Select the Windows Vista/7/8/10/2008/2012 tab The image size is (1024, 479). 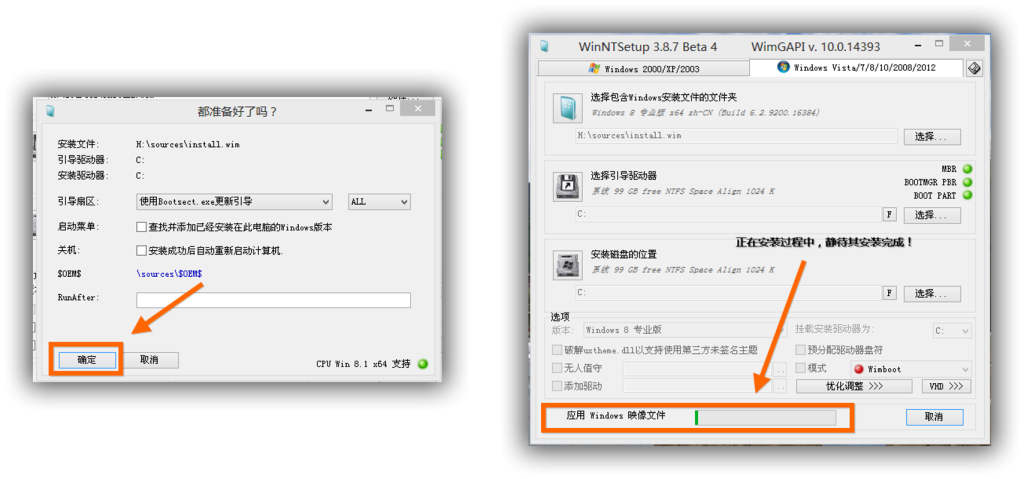click(x=856, y=68)
